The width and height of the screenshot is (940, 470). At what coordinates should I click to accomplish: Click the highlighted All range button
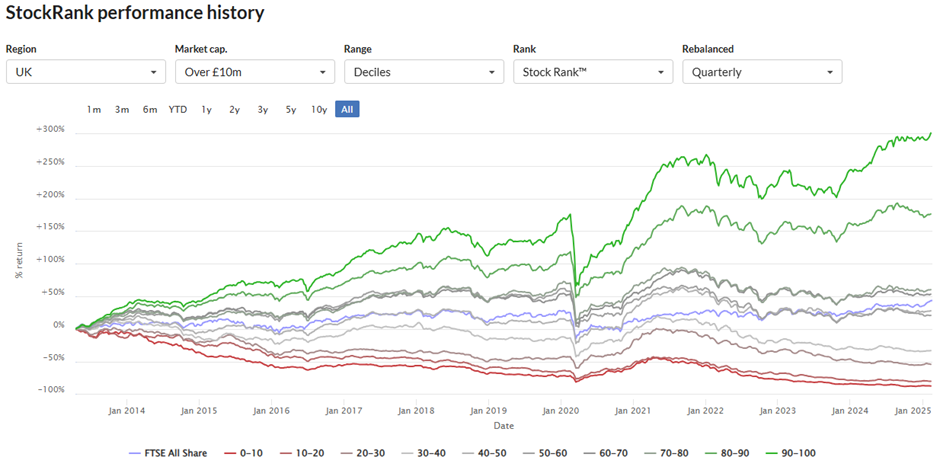coord(347,110)
